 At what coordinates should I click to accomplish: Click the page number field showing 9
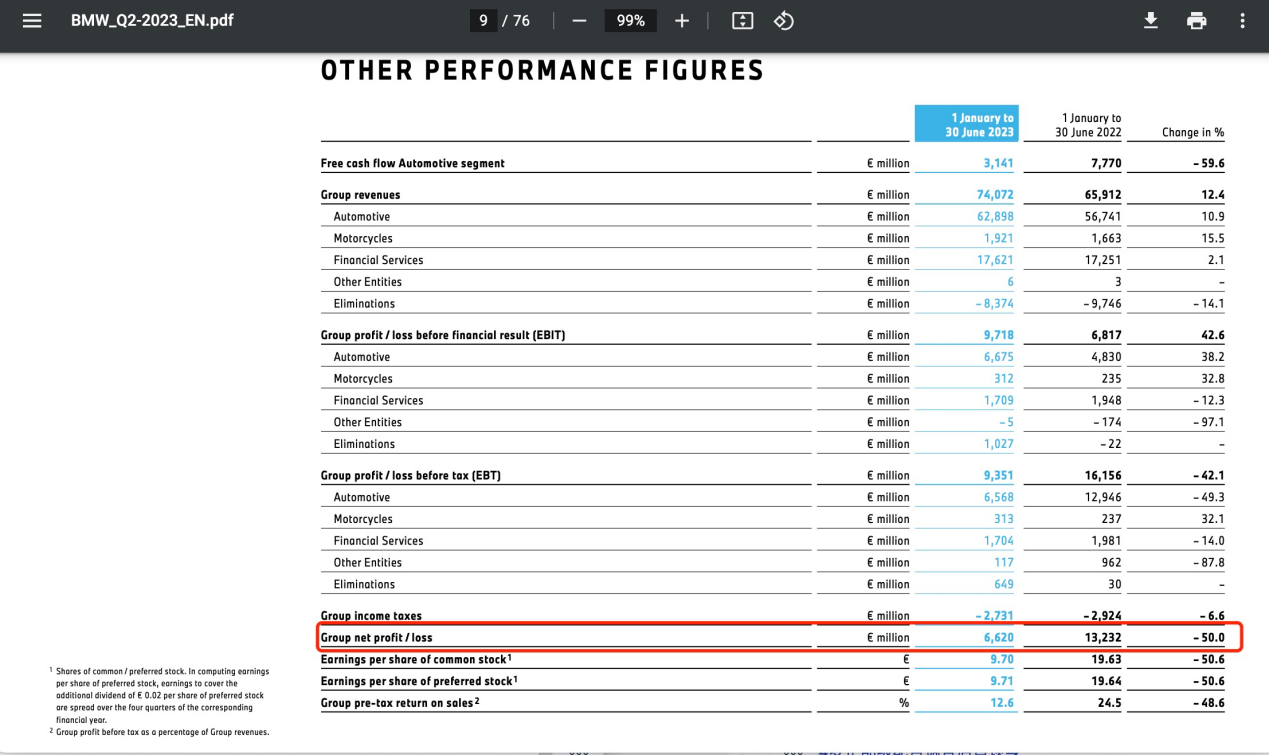tap(483, 21)
